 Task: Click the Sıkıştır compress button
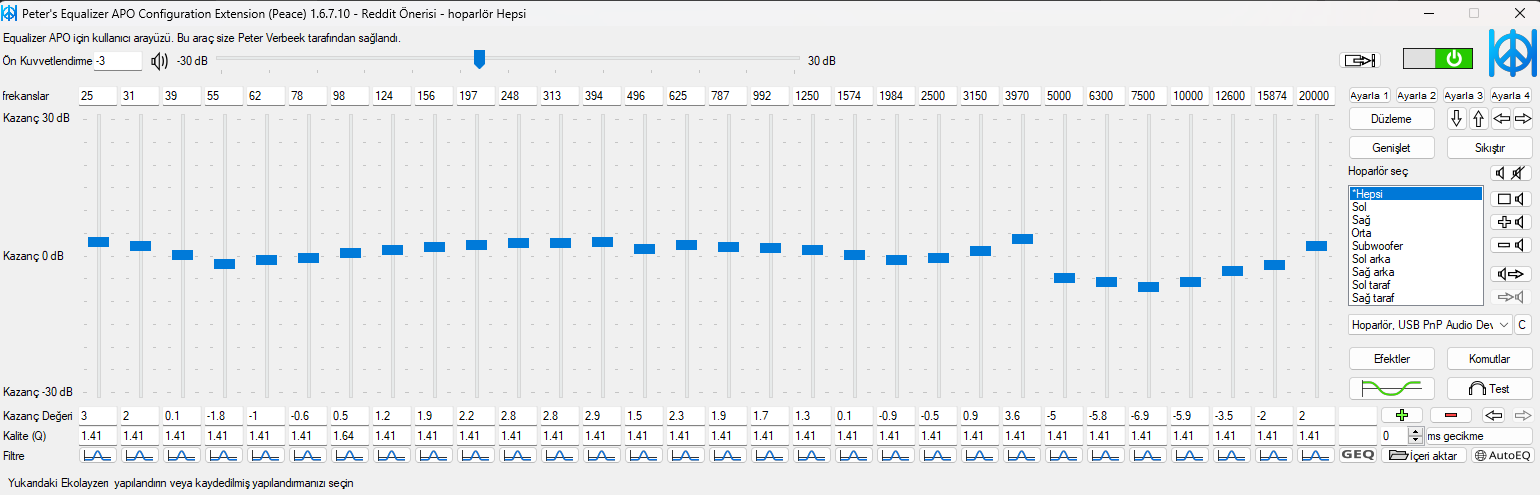tap(1490, 148)
